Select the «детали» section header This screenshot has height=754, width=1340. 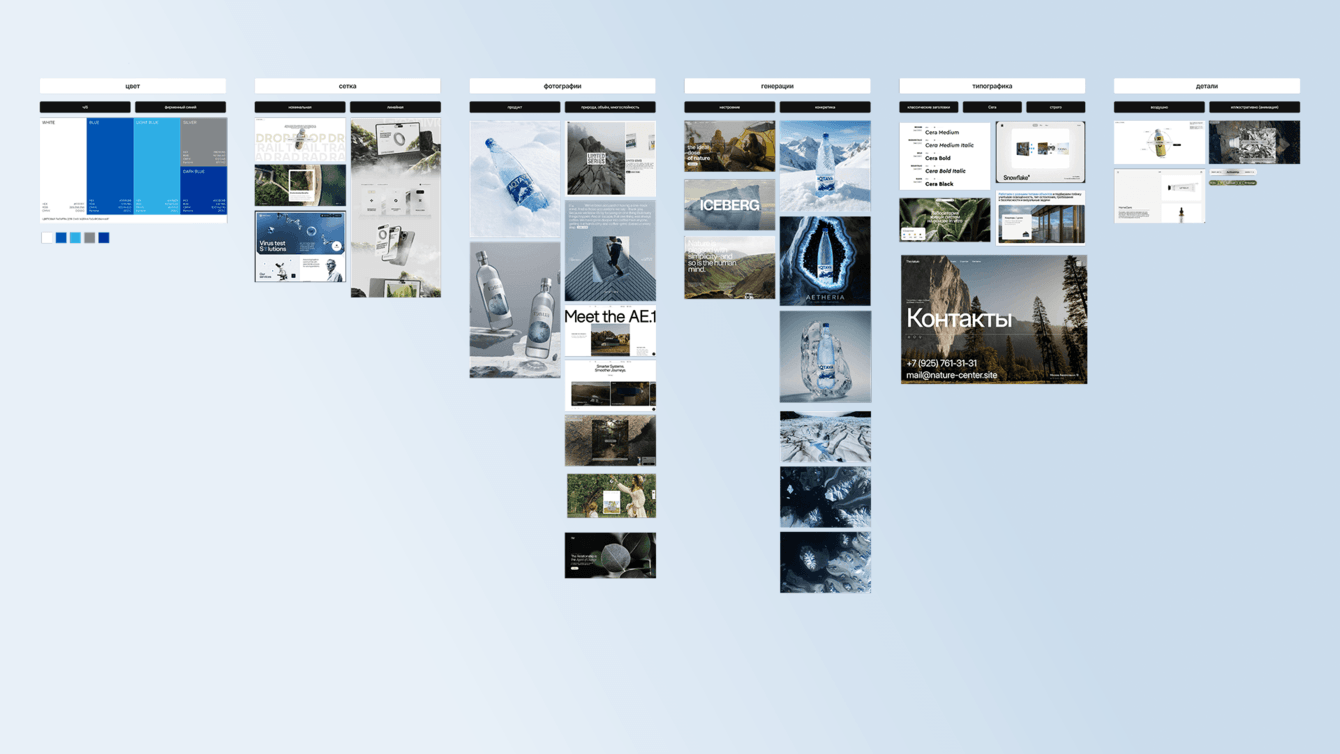1207,86
